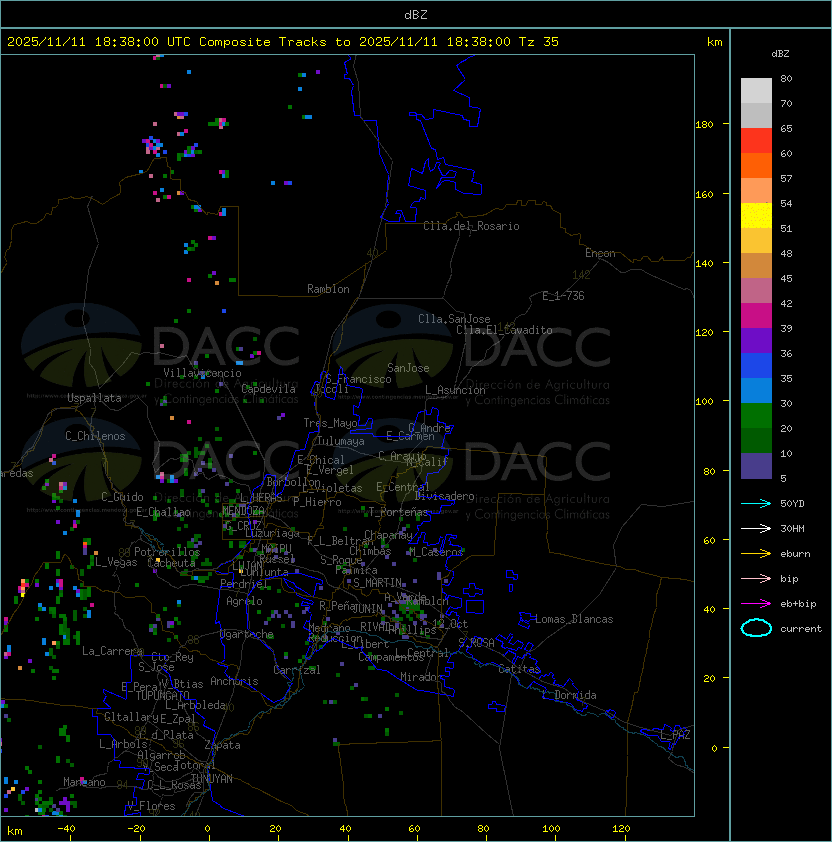Click the Clla.del_Rosario label
Screen dimensions: 832x842
(471, 226)
